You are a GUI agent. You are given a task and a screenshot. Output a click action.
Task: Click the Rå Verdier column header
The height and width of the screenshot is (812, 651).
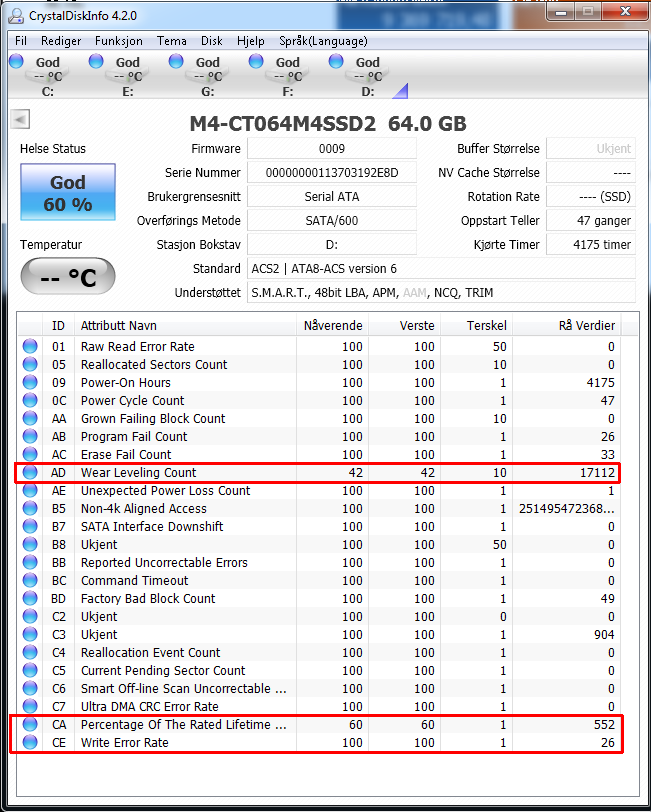[567, 325]
